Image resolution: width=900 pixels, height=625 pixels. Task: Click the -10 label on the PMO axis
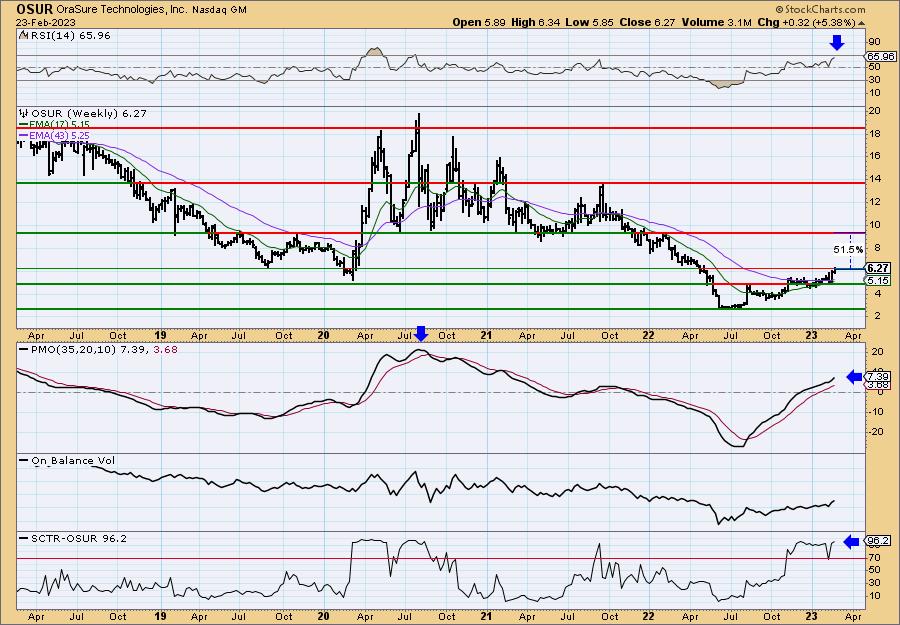click(875, 412)
